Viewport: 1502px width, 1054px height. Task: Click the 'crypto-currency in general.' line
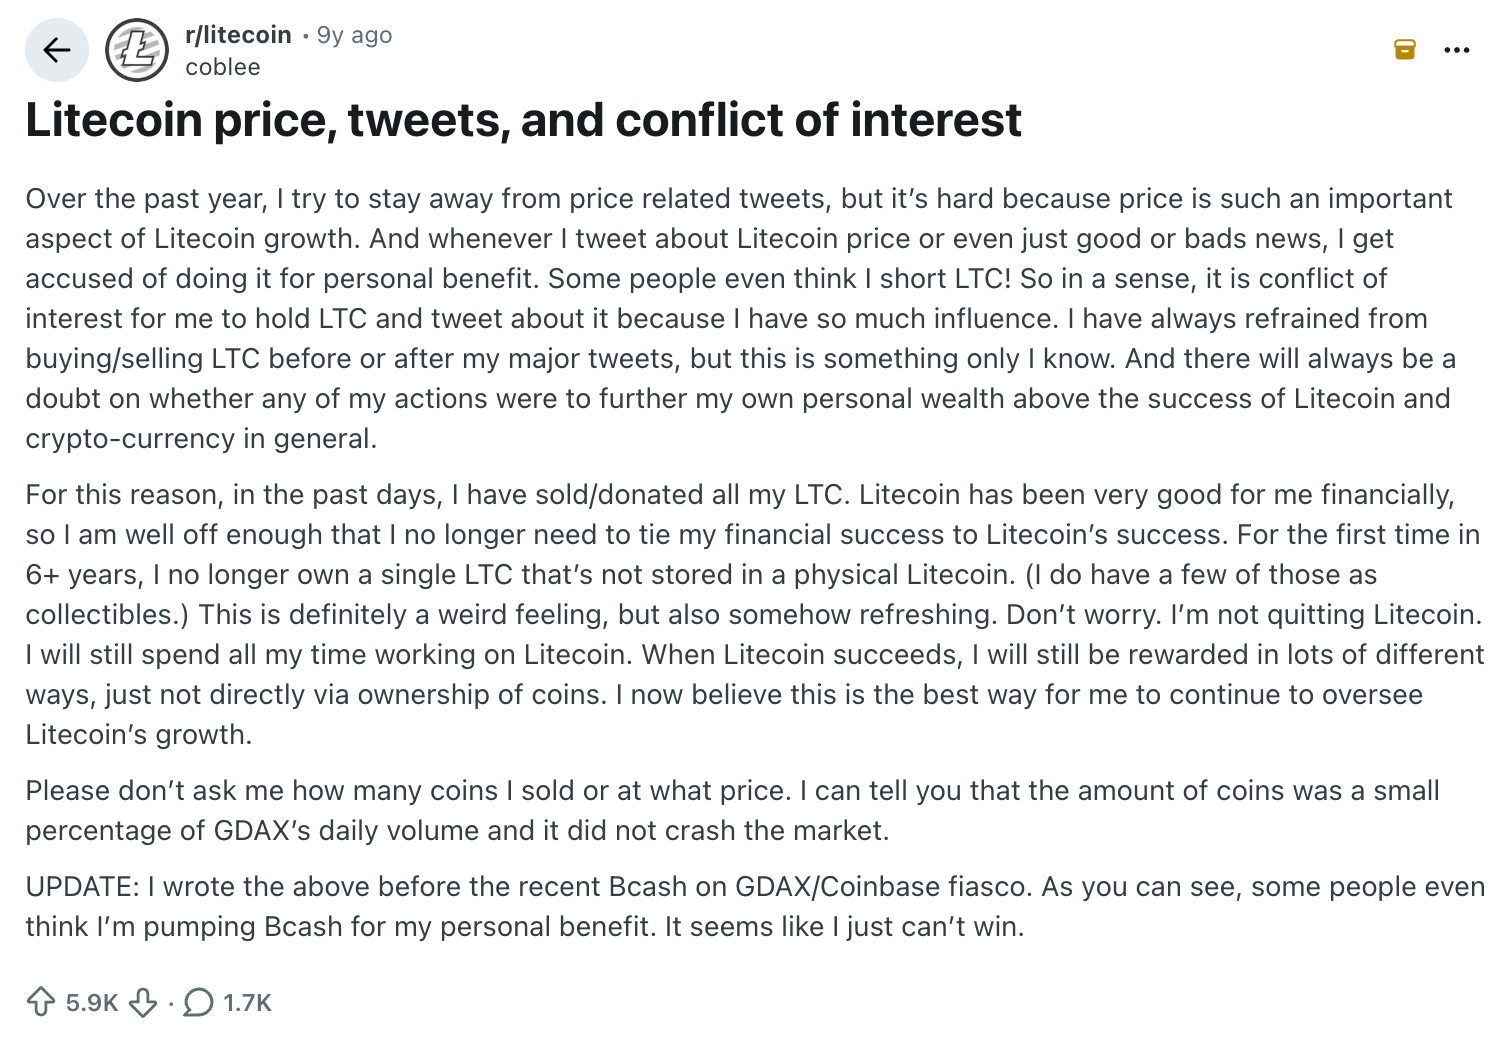pyautogui.click(x=201, y=439)
